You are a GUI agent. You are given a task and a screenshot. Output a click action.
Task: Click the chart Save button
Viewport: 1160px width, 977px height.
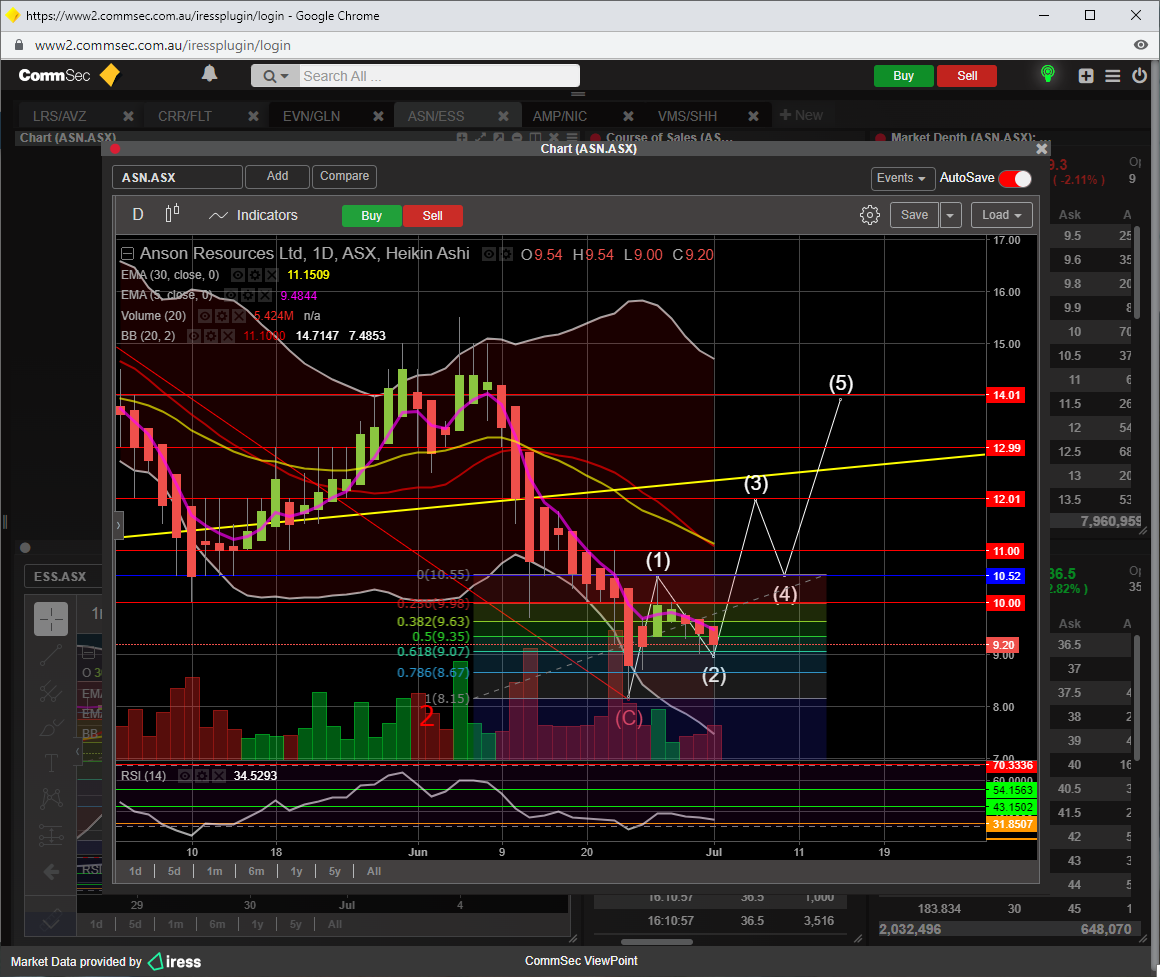pos(914,214)
